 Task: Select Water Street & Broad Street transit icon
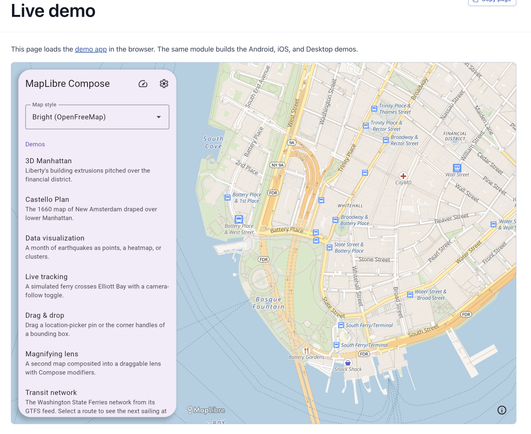pyautogui.click(x=410, y=295)
